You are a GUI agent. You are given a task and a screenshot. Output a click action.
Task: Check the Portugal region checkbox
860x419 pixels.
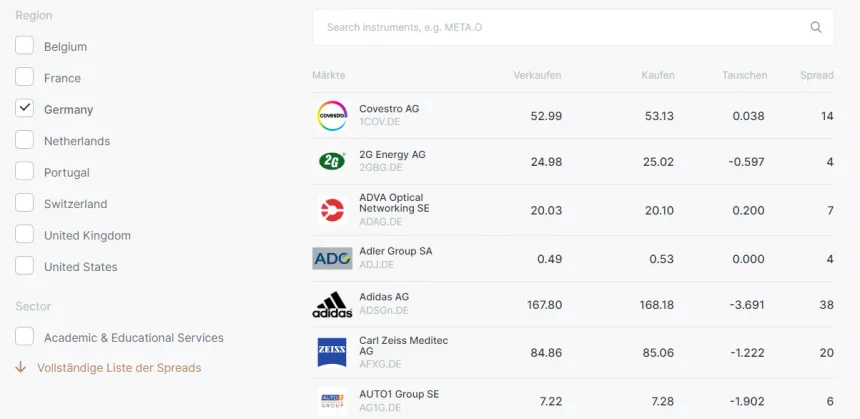24,171
